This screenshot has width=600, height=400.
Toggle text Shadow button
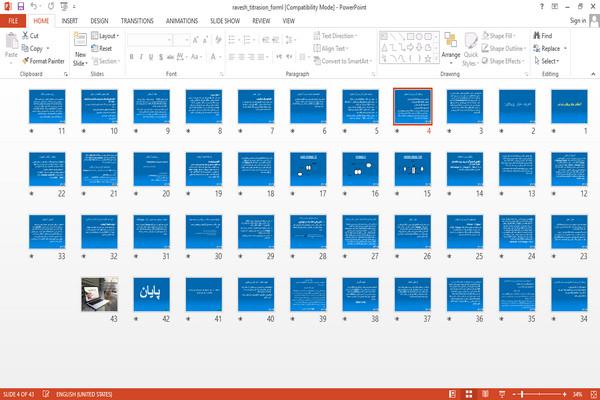(x=161, y=57)
